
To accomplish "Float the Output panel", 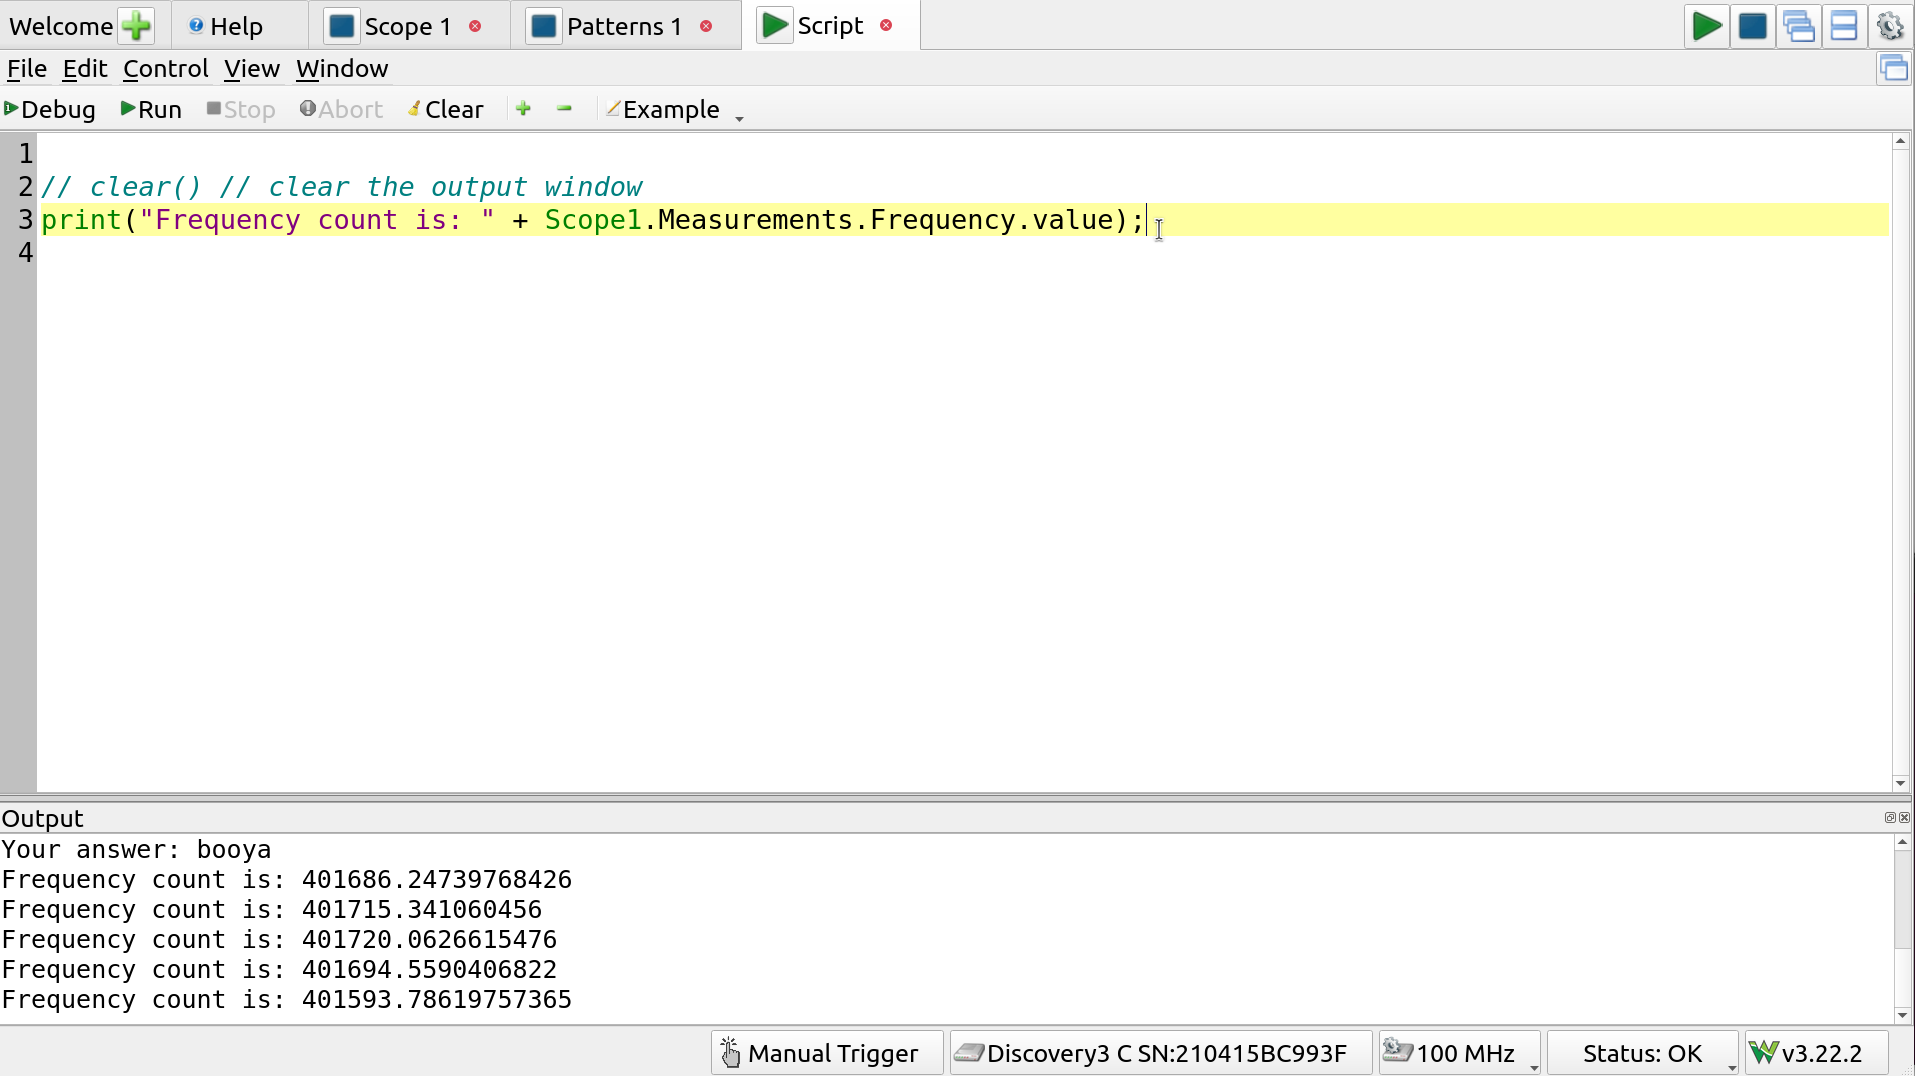I will (x=1889, y=818).
